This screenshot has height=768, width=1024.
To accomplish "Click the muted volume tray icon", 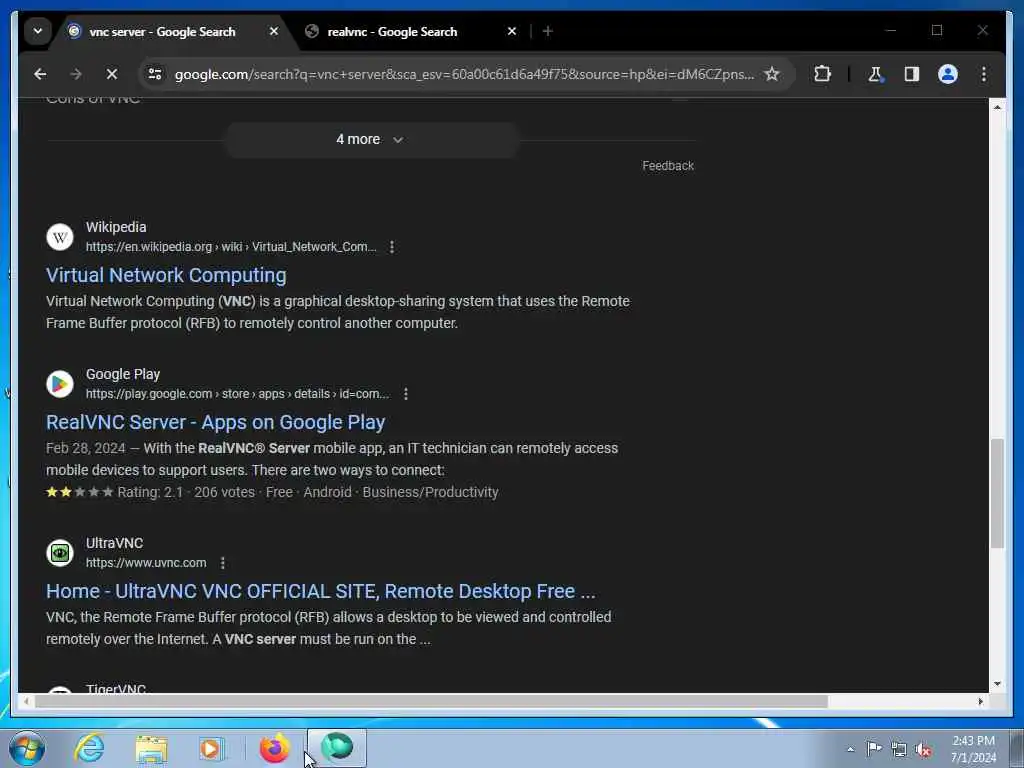I will point(923,750).
